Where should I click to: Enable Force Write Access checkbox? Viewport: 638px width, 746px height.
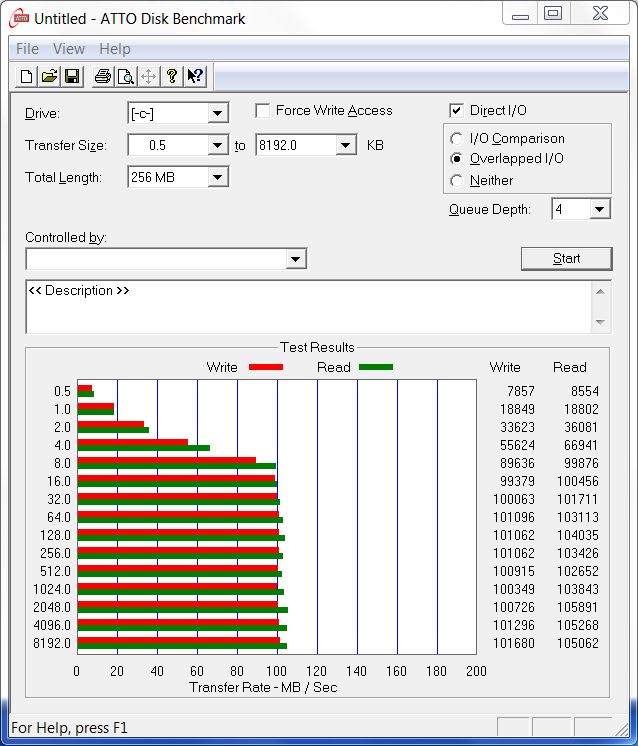(x=262, y=110)
